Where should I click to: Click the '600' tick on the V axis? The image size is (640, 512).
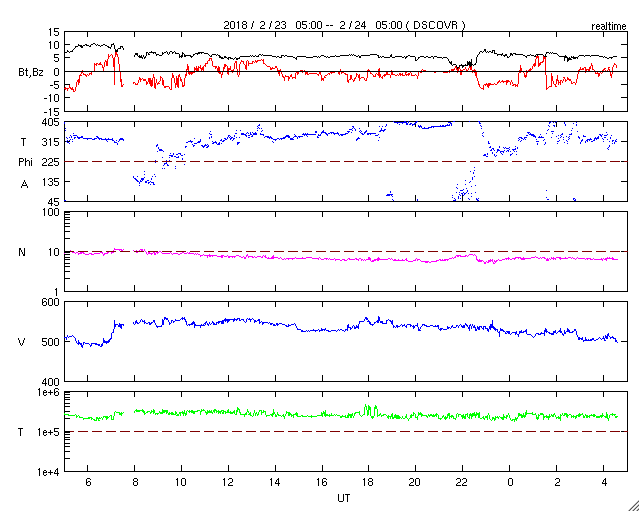(x=51, y=302)
